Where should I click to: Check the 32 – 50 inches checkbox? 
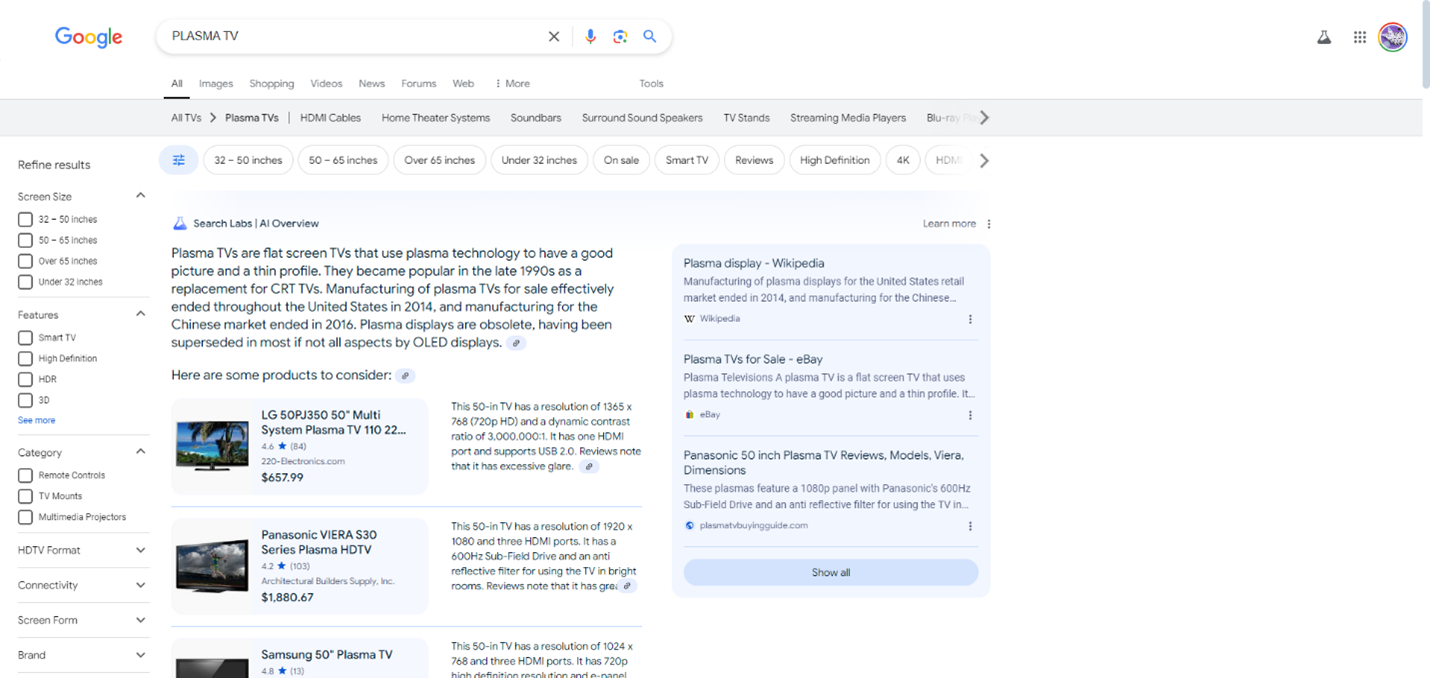tap(26, 219)
